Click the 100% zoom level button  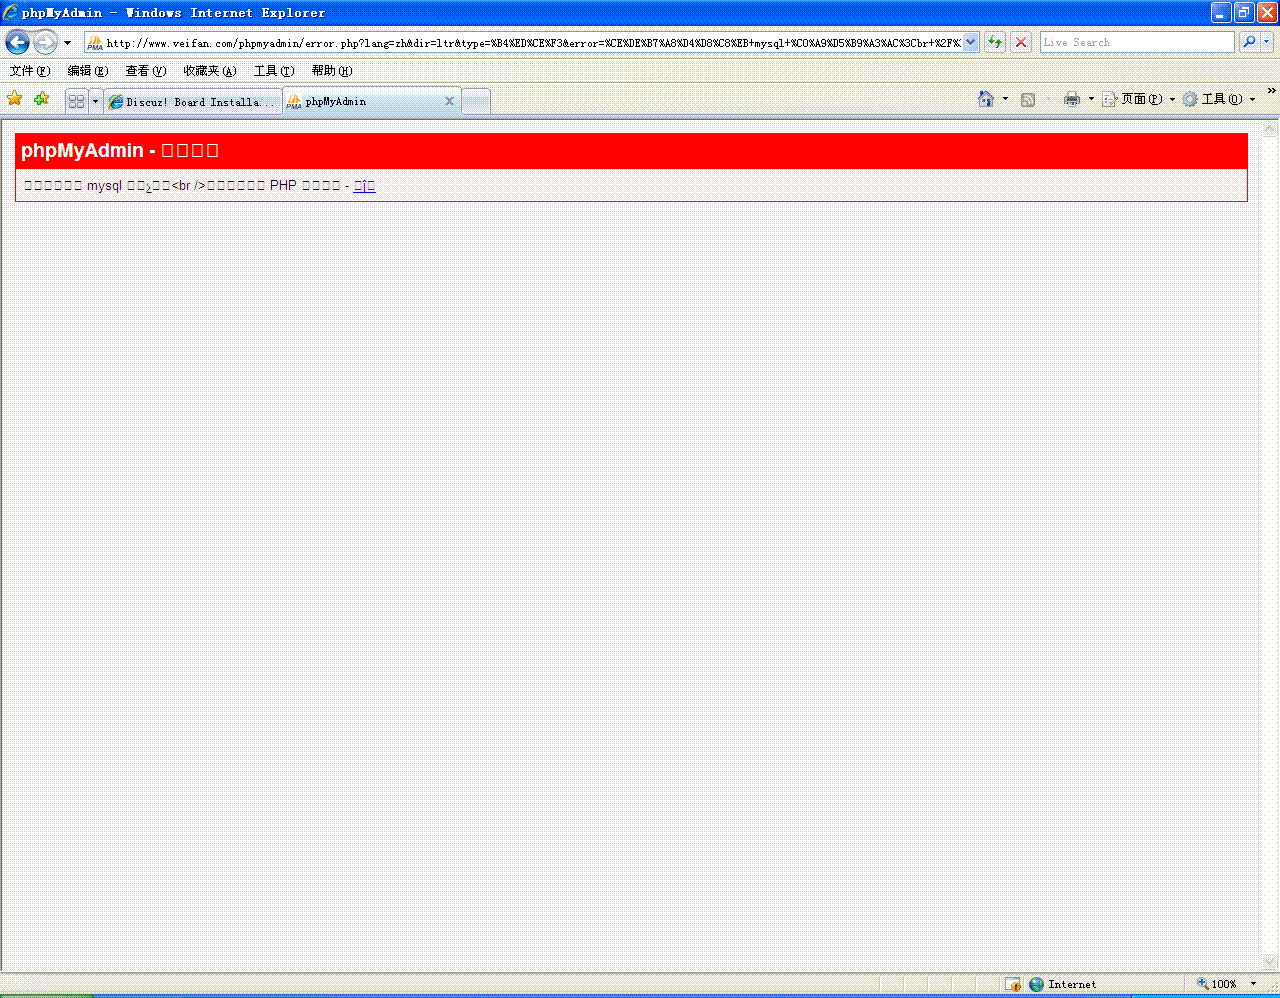click(1217, 984)
